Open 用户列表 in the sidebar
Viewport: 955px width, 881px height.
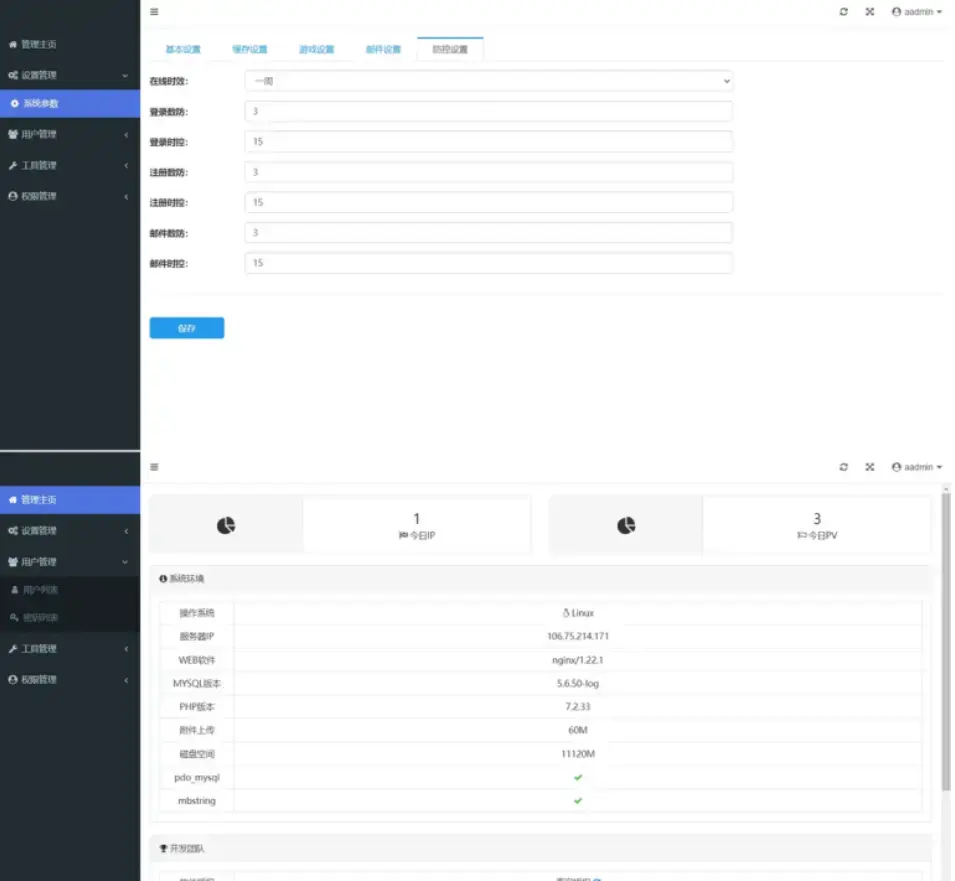tap(41, 590)
